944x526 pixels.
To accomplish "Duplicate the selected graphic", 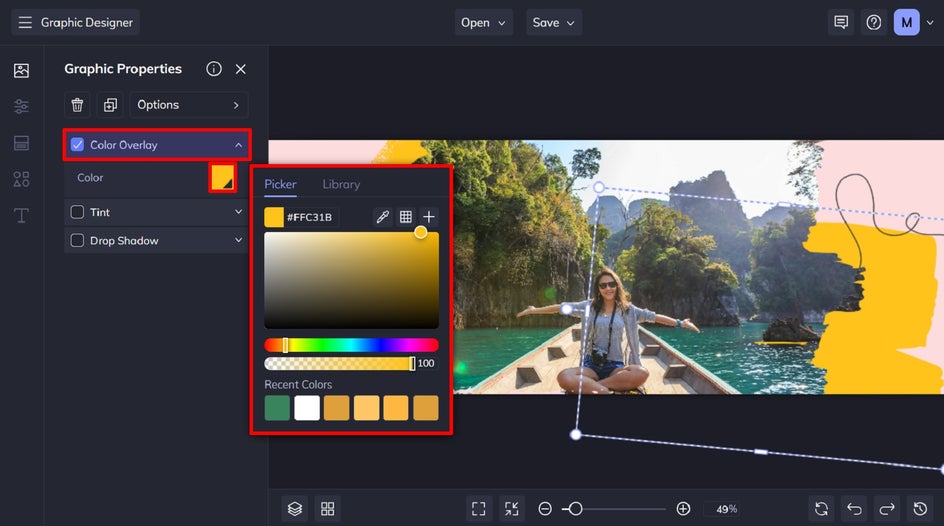I will pyautogui.click(x=110, y=105).
